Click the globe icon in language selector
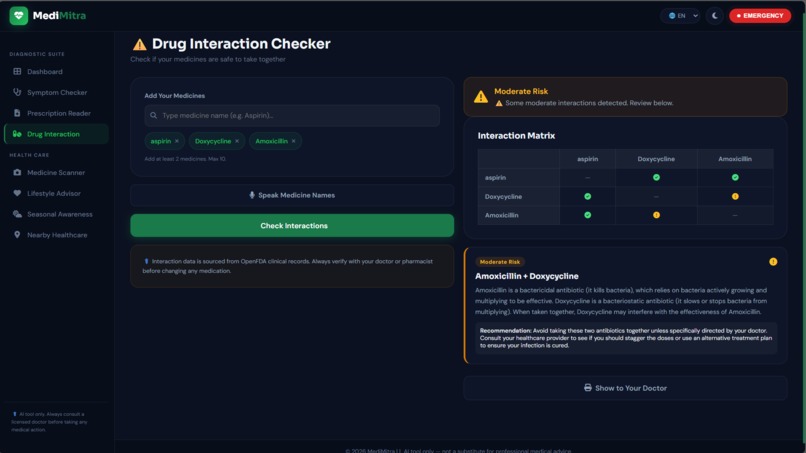This screenshot has height=453, width=806. tap(672, 16)
